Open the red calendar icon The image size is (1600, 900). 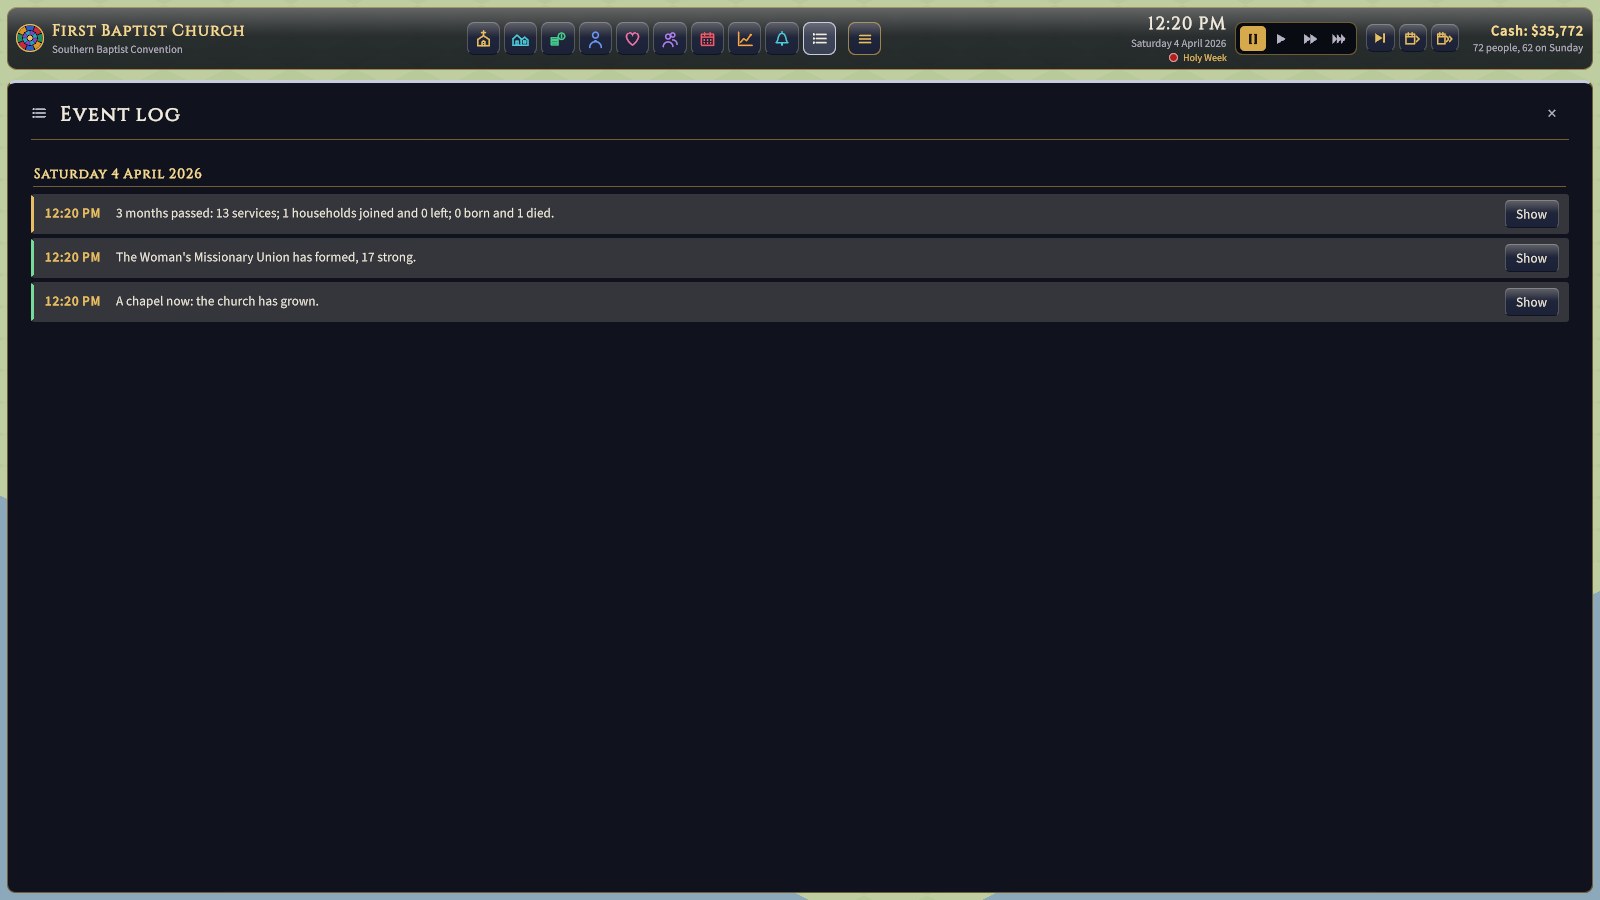click(x=707, y=39)
